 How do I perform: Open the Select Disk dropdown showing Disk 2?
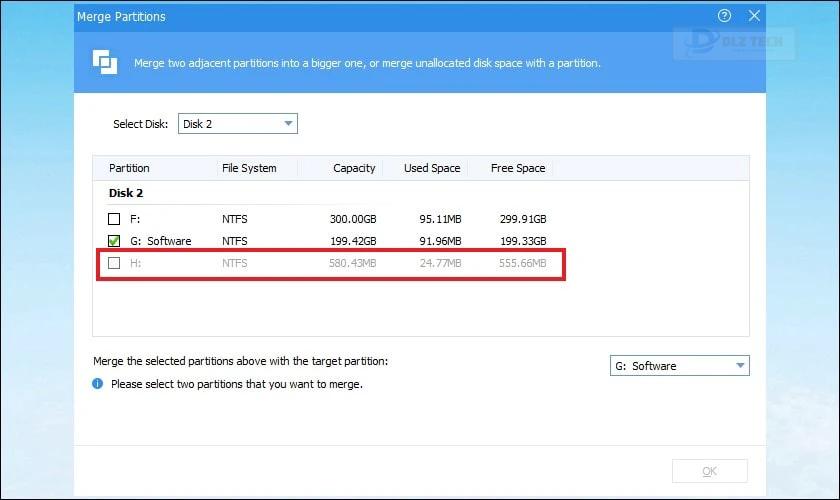coord(238,124)
